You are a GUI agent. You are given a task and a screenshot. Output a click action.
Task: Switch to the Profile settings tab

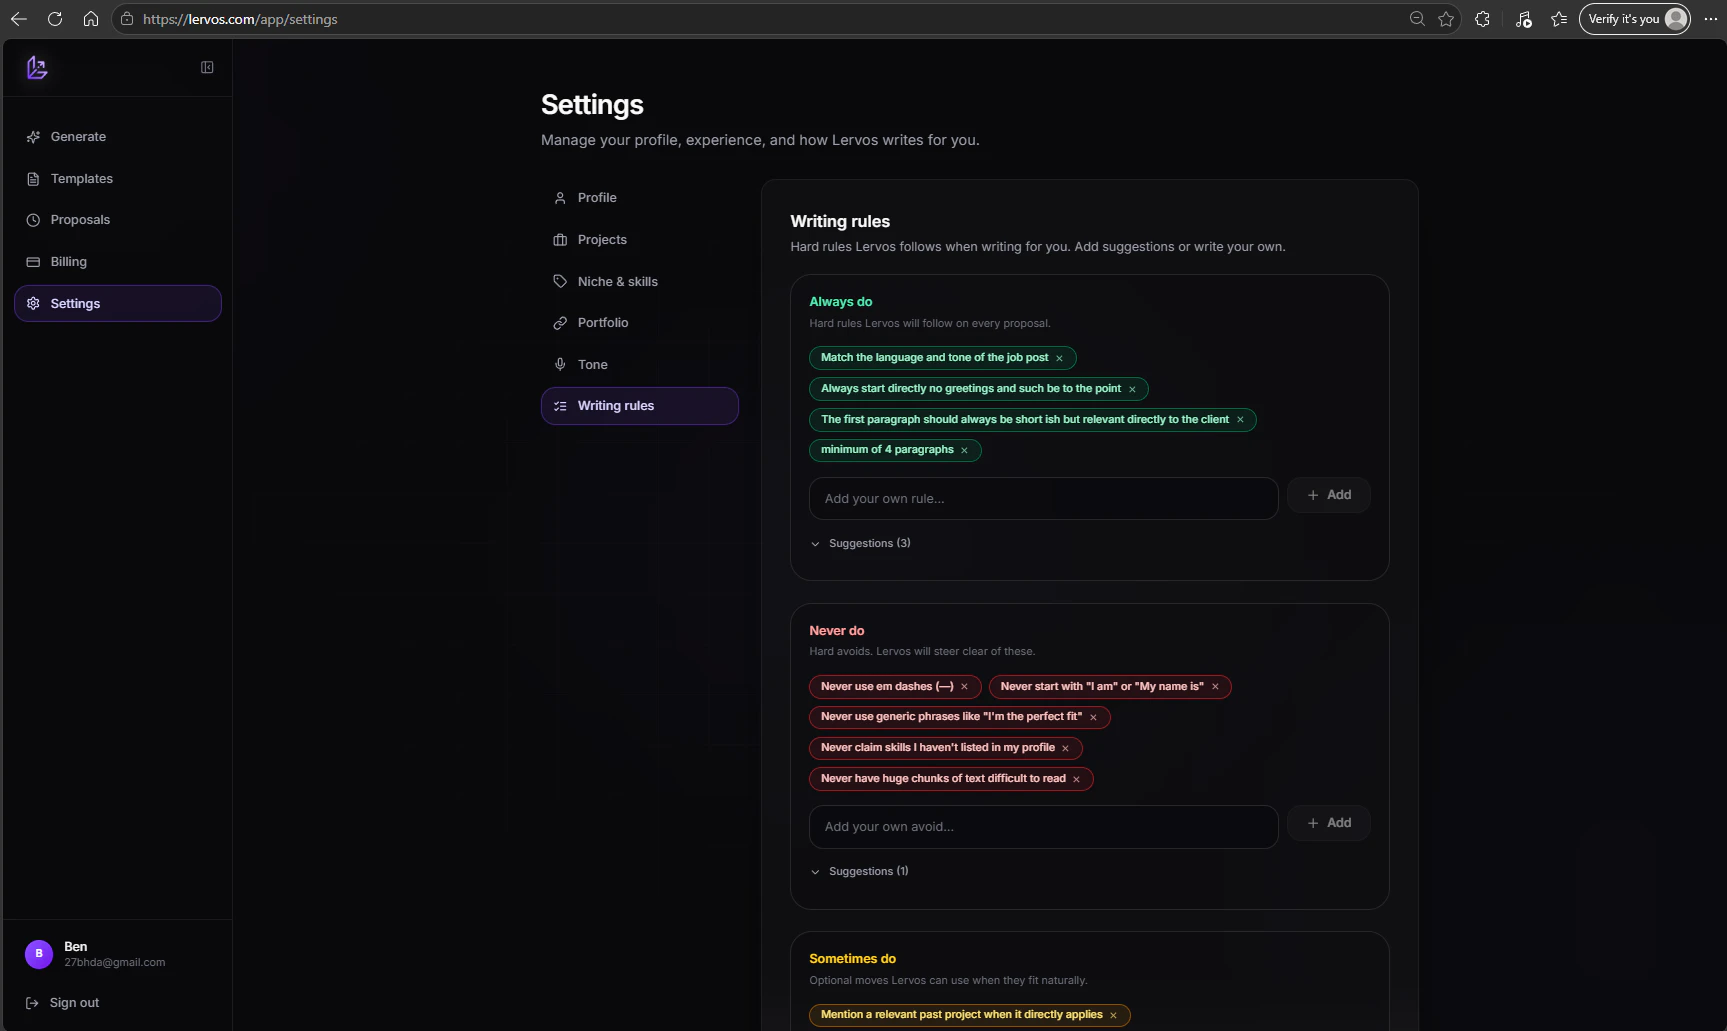point(640,198)
